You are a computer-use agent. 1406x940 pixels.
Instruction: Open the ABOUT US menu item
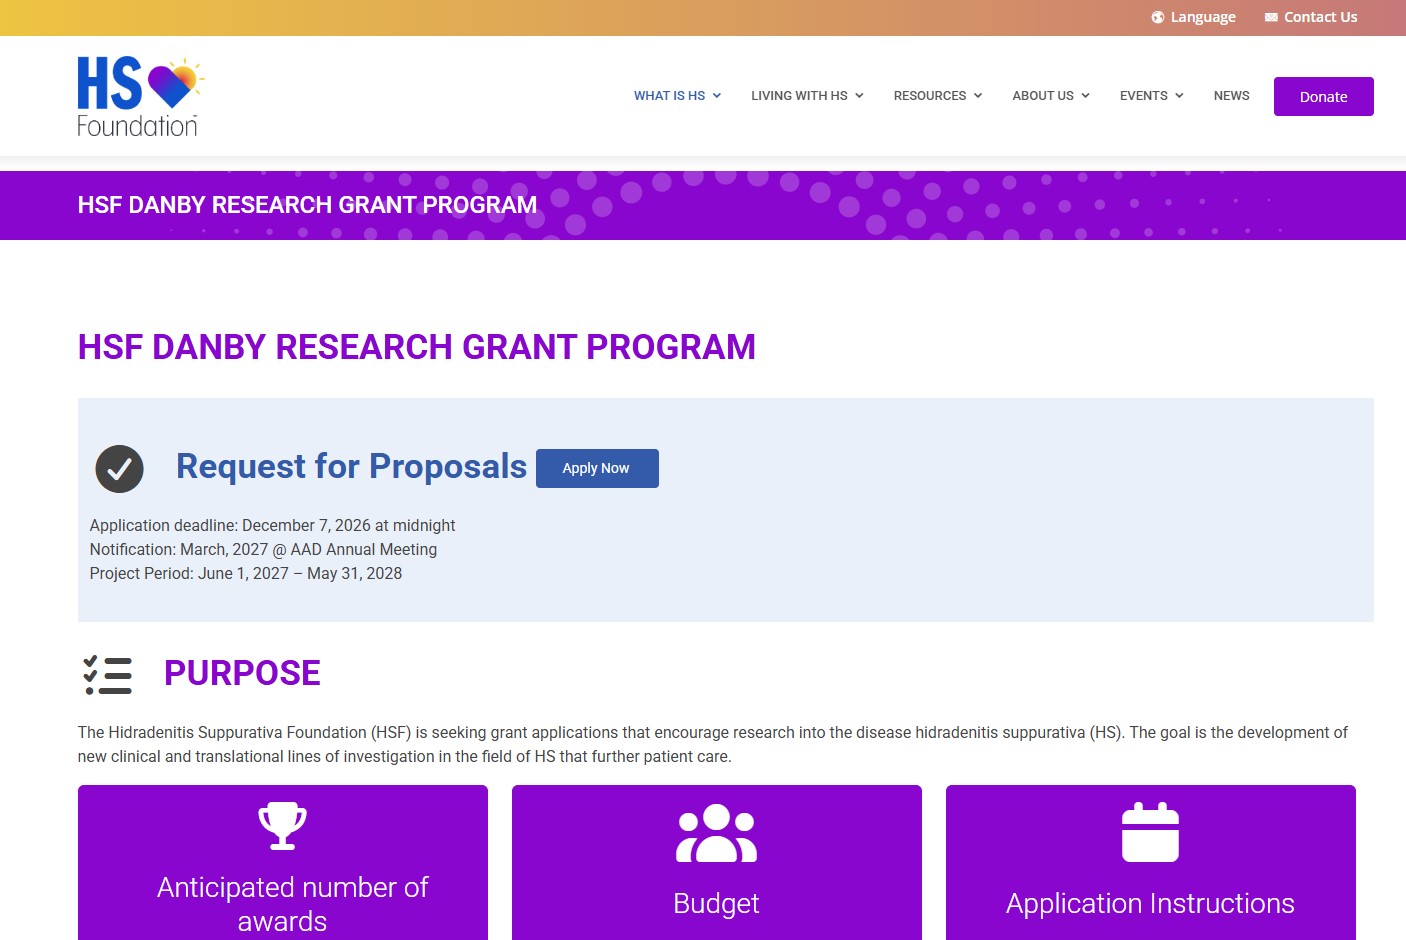(x=1043, y=96)
